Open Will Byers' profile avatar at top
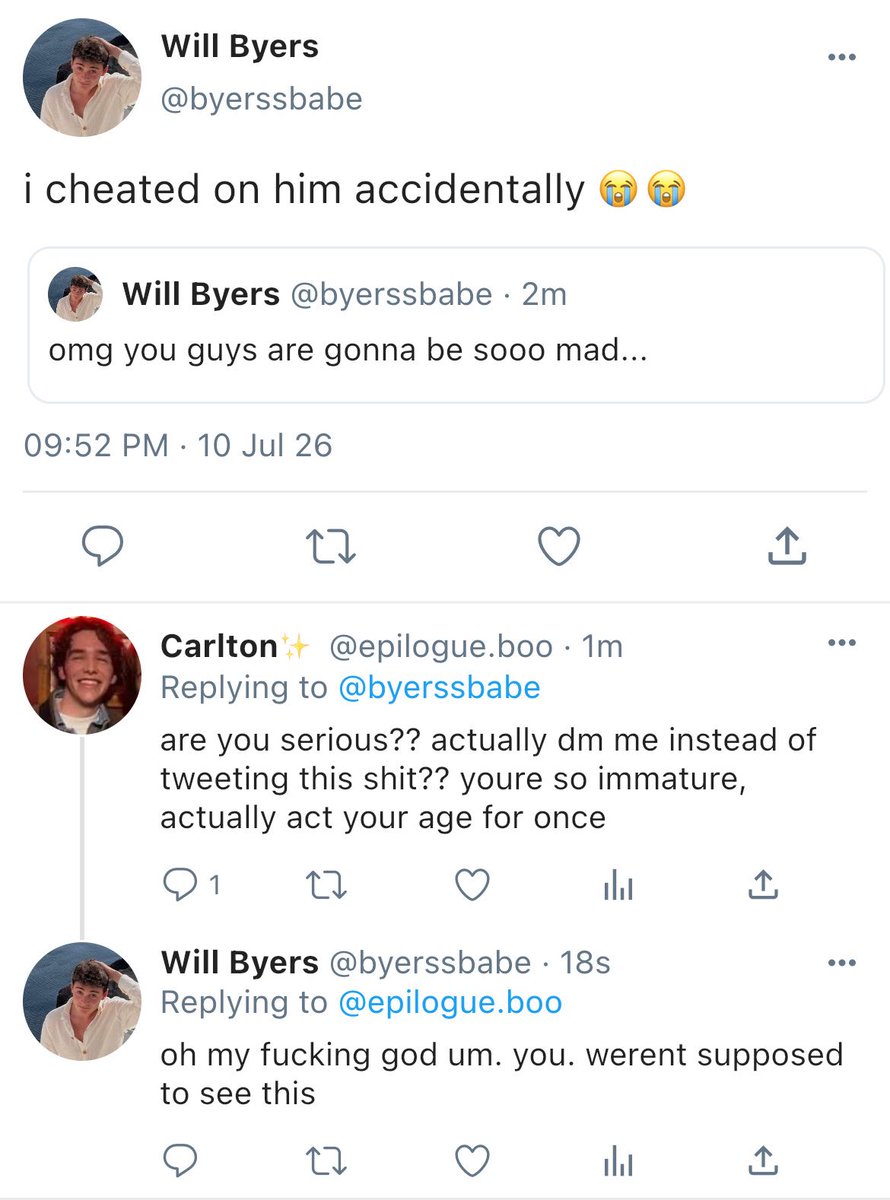Viewport: 890px width, 1200px height. point(82,78)
